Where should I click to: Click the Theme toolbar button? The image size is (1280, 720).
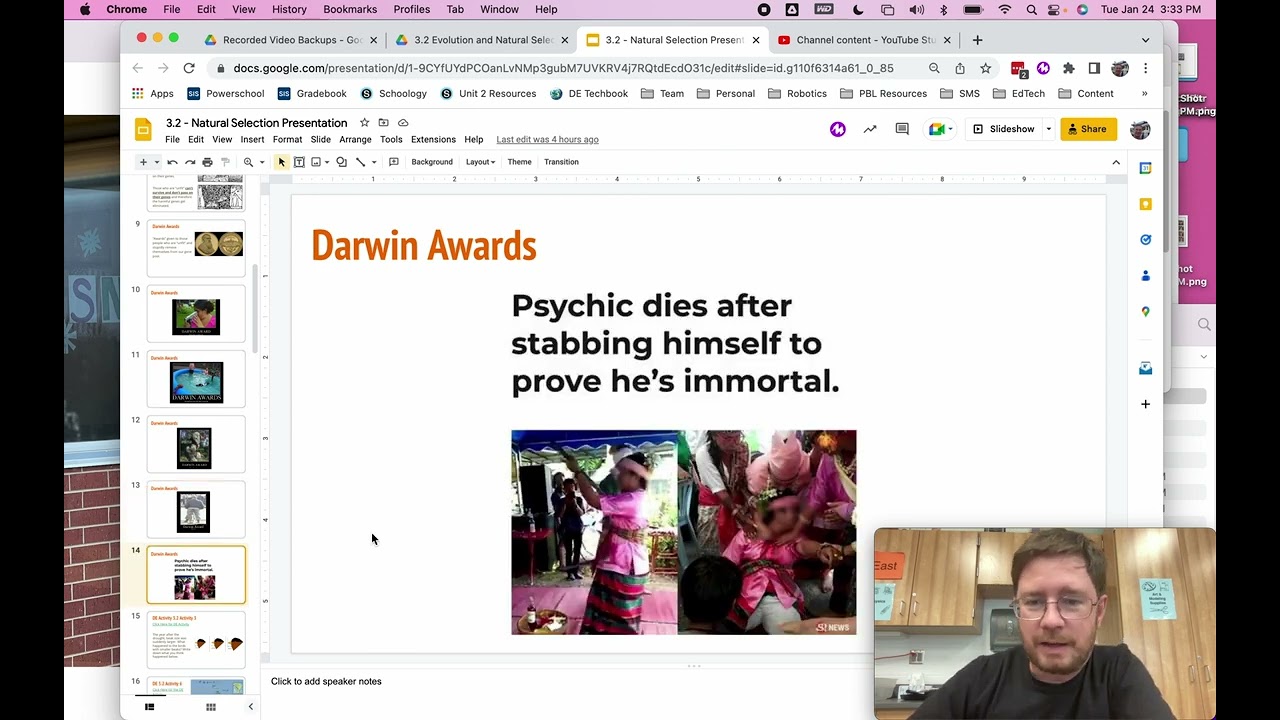(x=519, y=162)
